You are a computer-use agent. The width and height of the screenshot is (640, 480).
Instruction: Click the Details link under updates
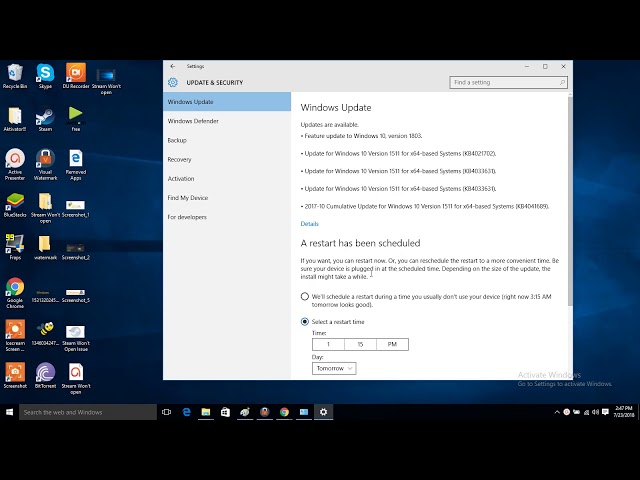pos(309,224)
